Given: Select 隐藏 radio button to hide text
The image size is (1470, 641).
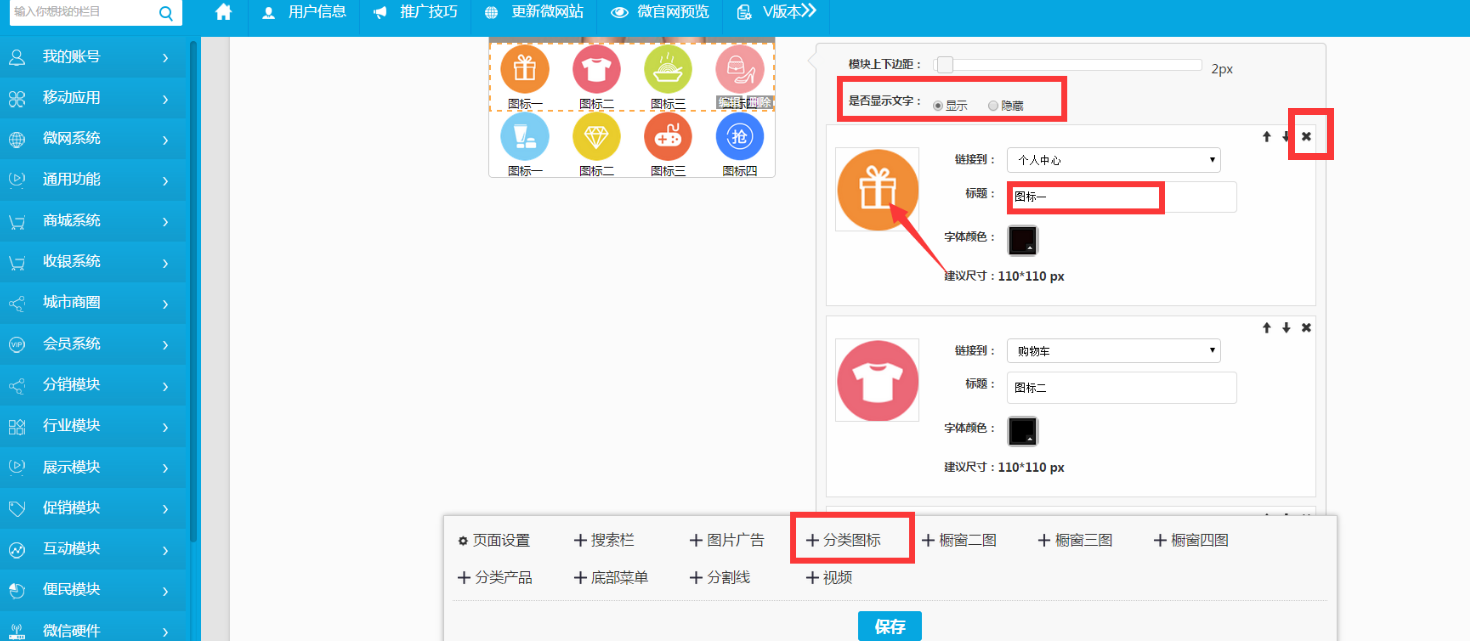Looking at the screenshot, I should [992, 105].
